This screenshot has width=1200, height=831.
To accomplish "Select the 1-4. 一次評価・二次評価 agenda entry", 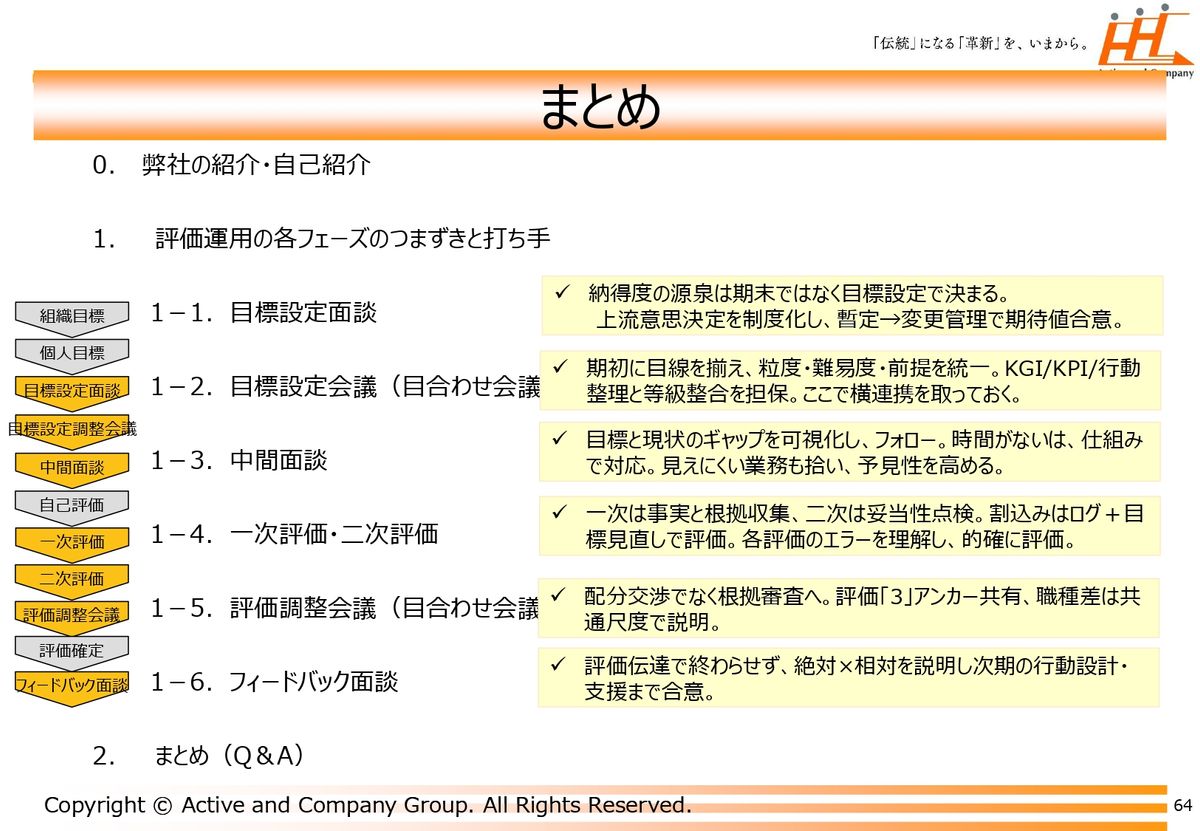I will click(x=294, y=534).
